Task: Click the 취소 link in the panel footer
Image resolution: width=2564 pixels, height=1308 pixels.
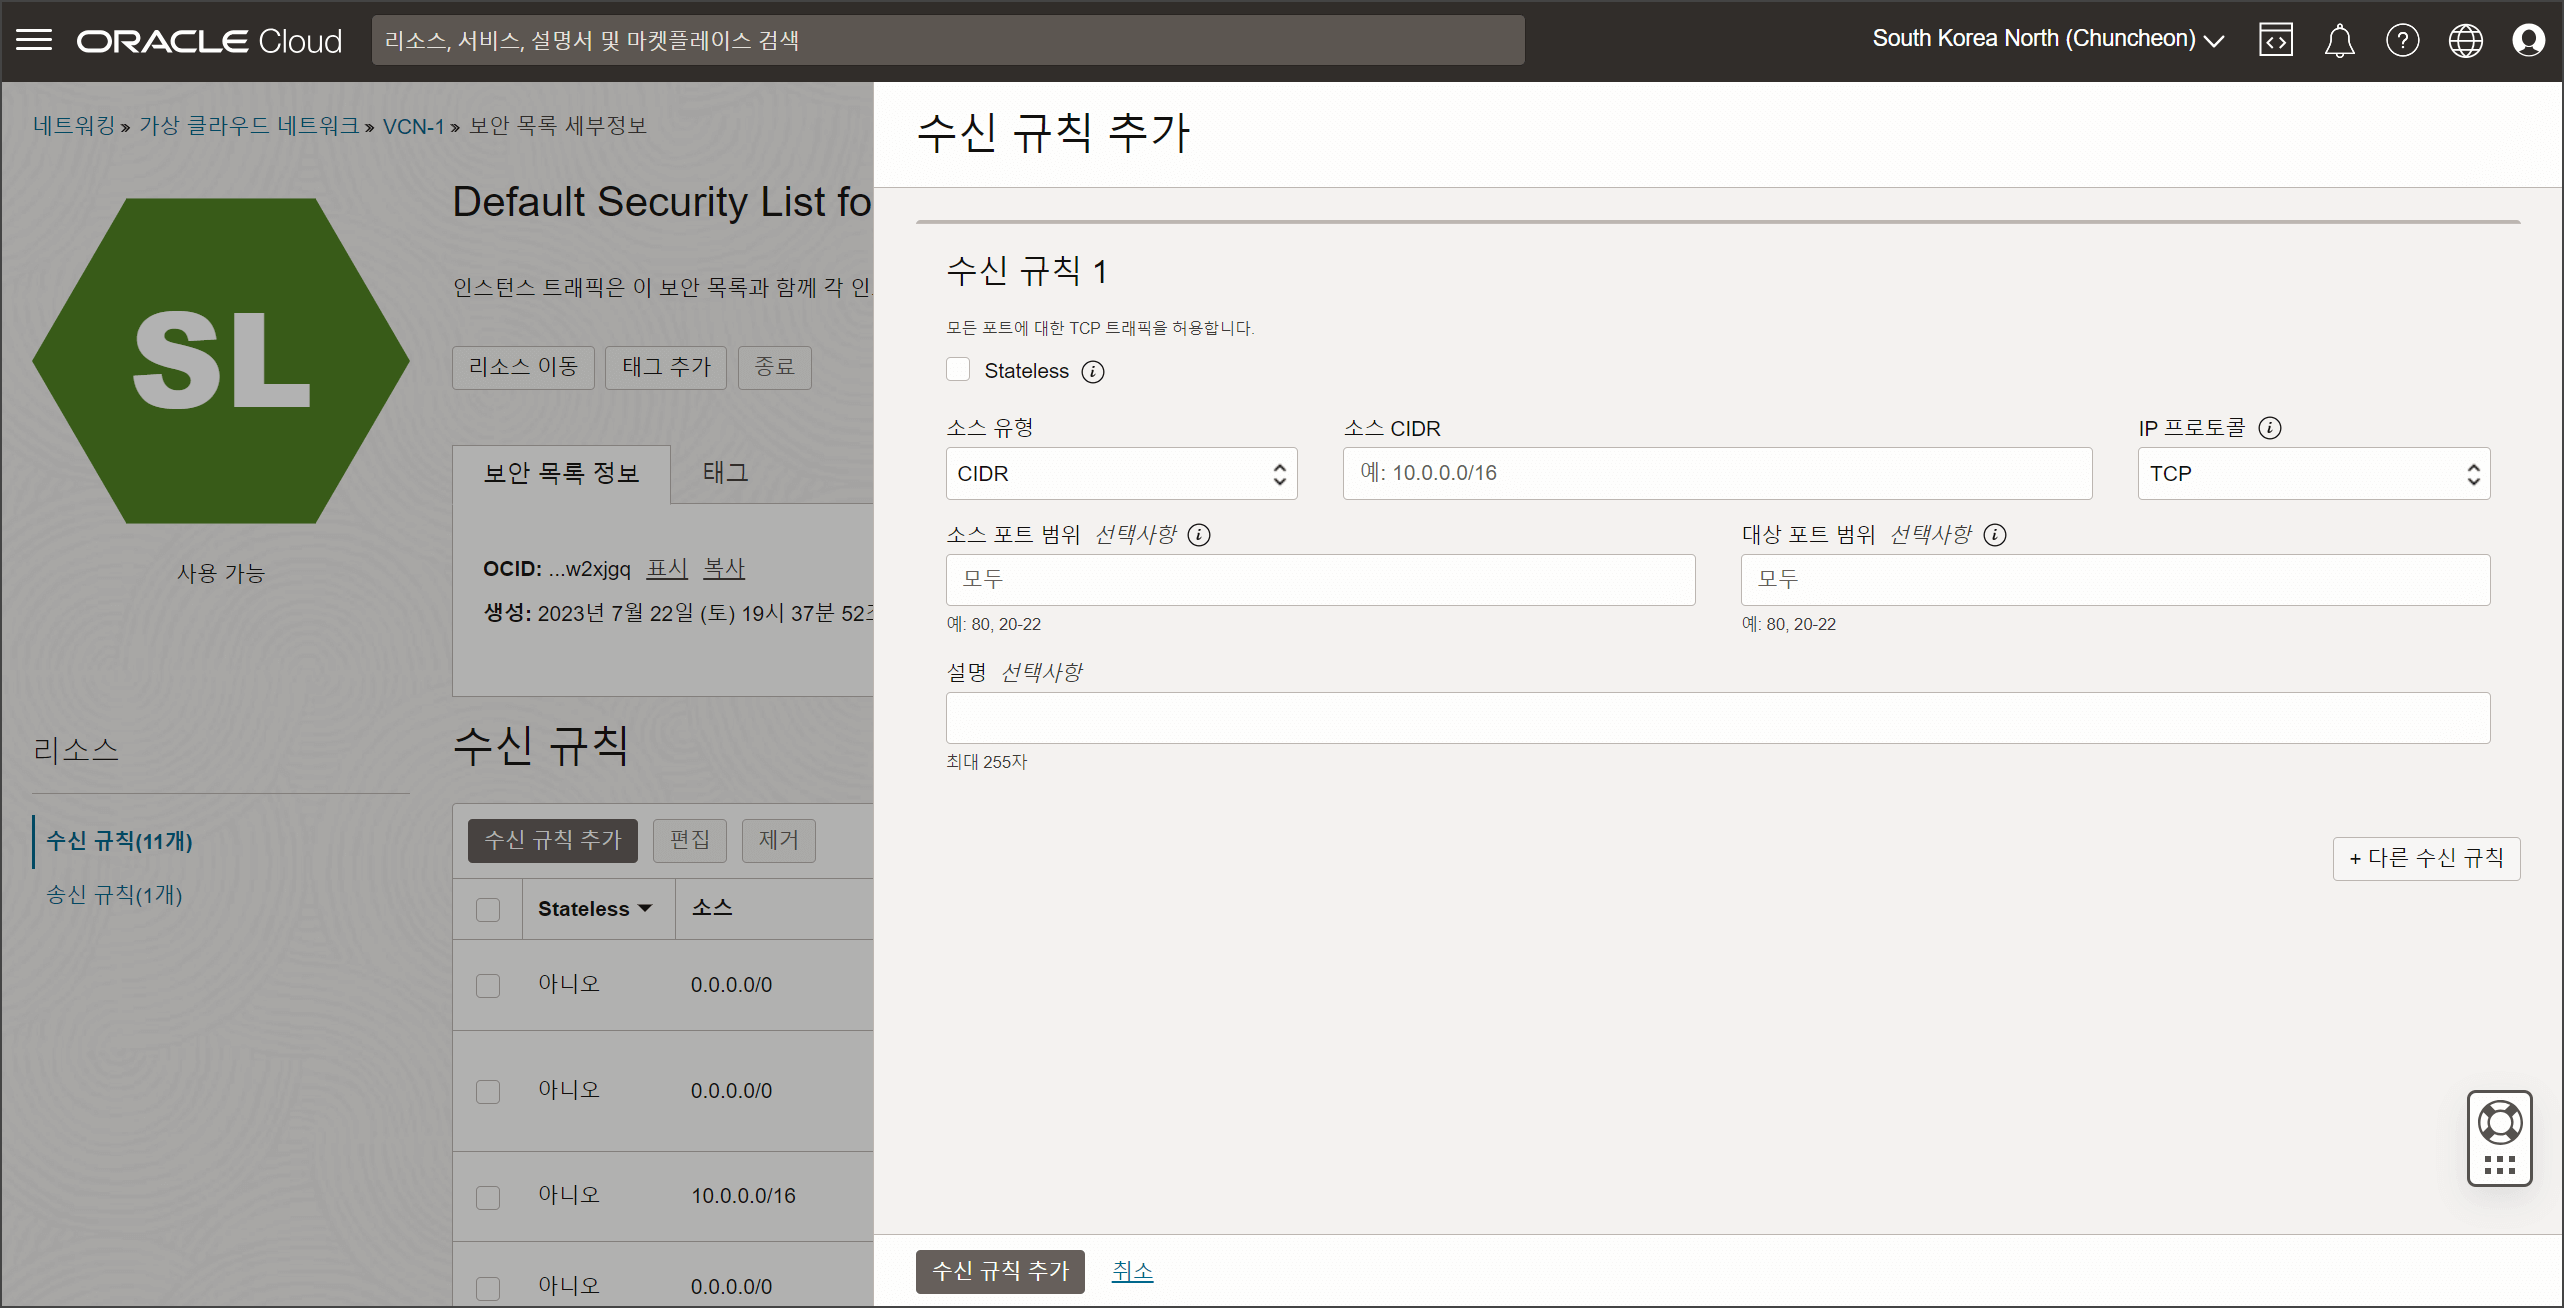Action: point(1132,1271)
